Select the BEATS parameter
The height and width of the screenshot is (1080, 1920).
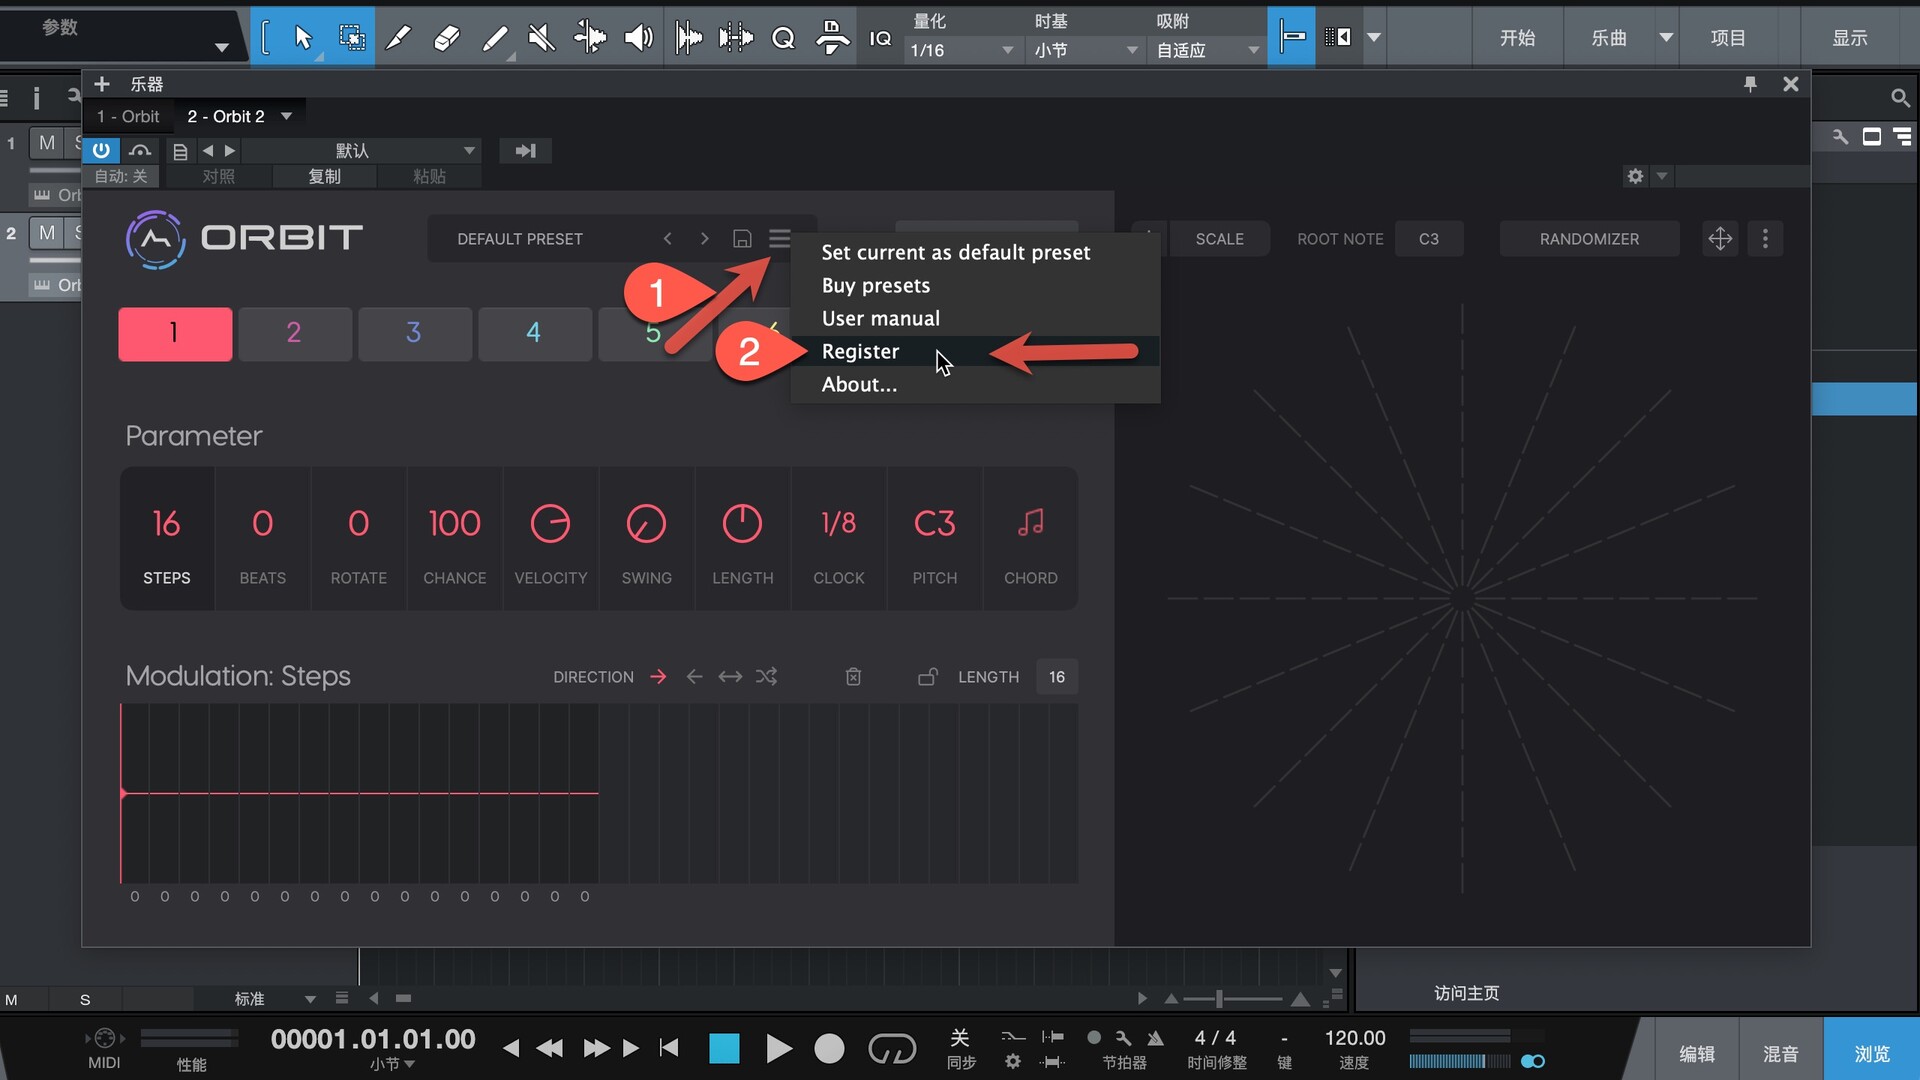coord(263,539)
